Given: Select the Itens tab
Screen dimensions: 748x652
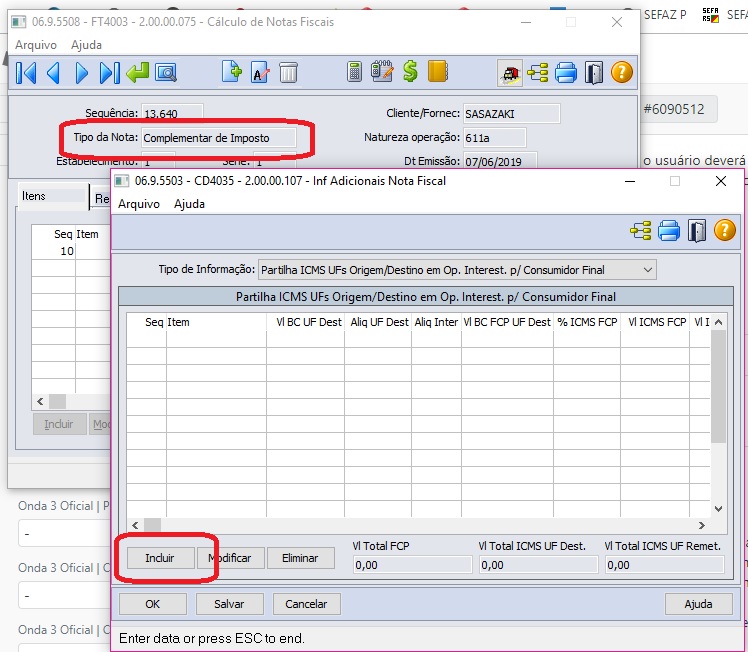Looking at the screenshot, I should pyautogui.click(x=35, y=196).
